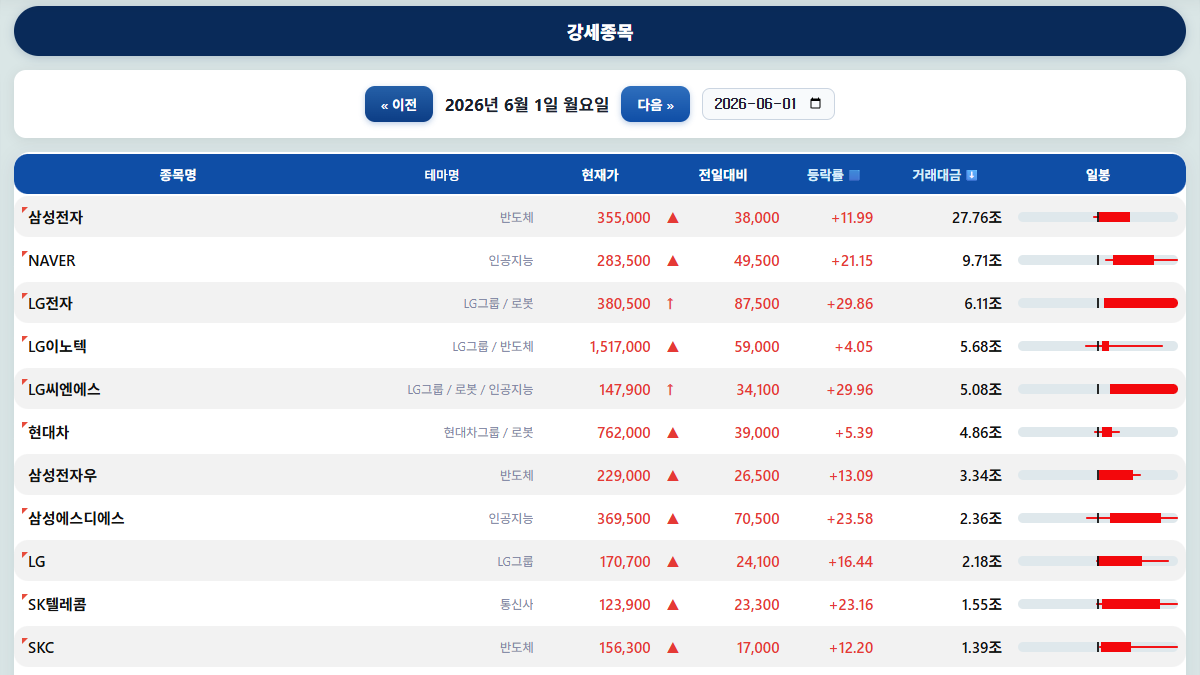Click the 2026-06-01 date input field
Screen dimensions: 1200x675
coord(768,104)
